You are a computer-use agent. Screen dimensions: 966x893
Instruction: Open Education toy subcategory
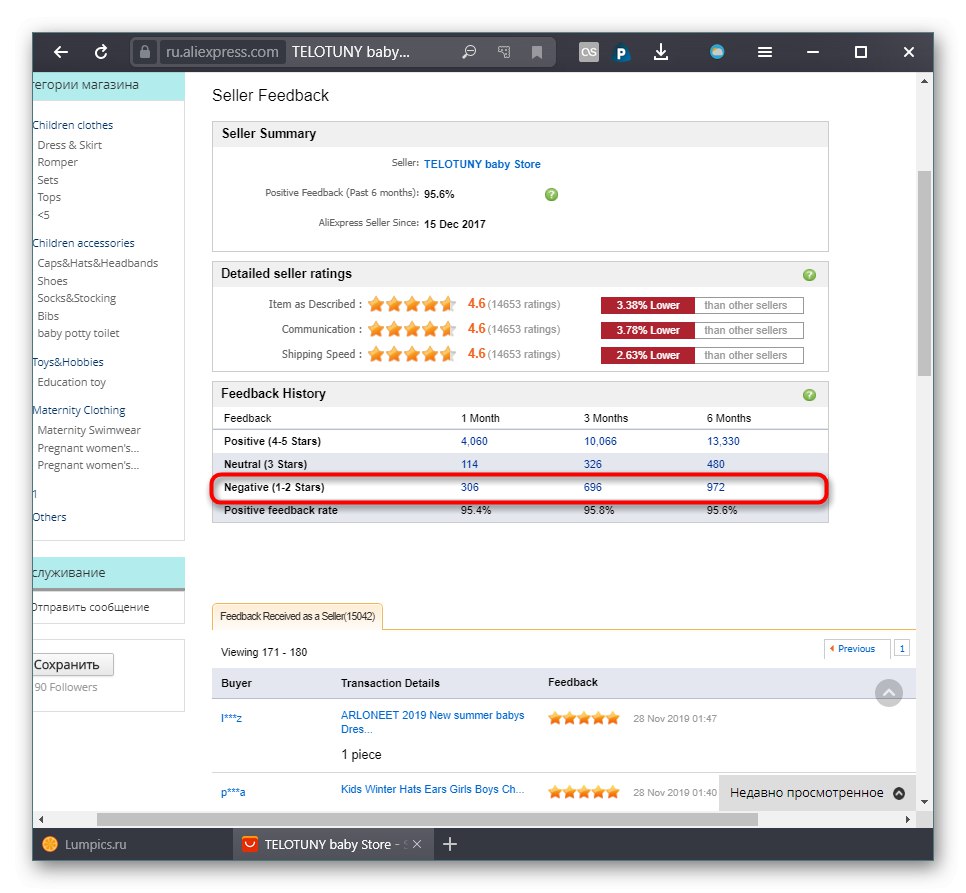pyautogui.click(x=71, y=382)
